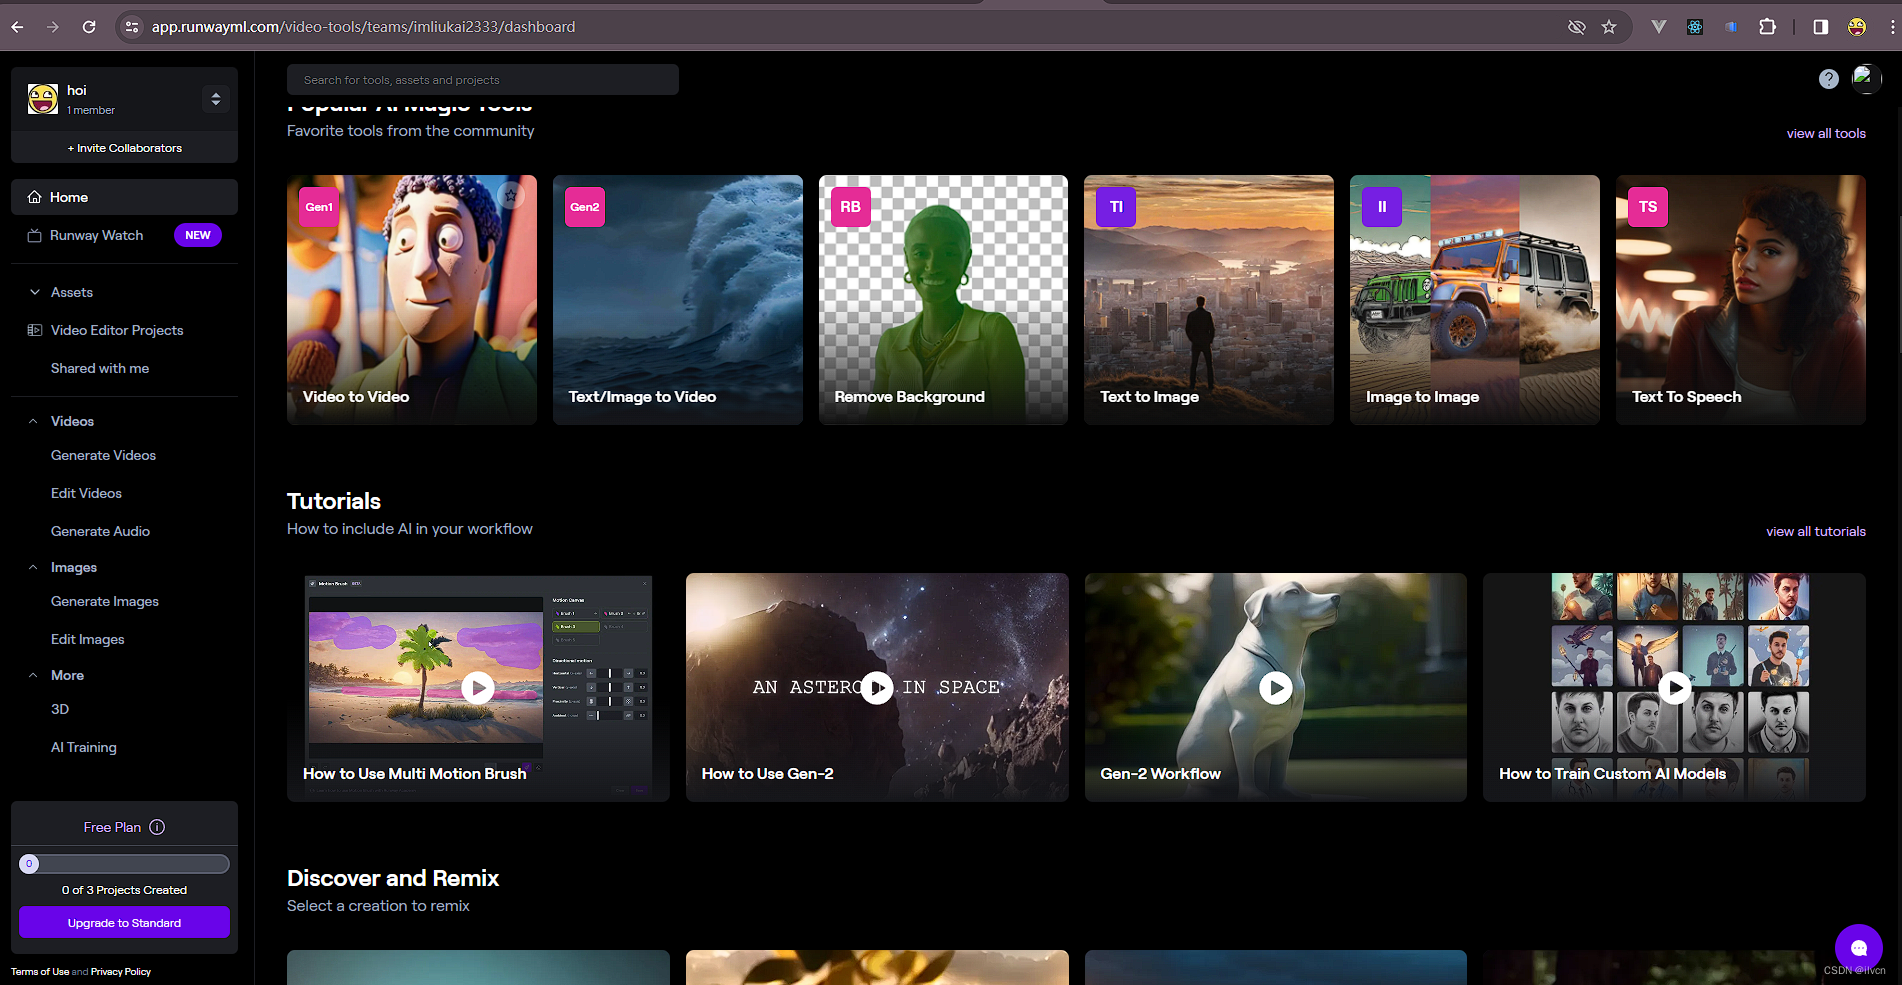This screenshot has width=1902, height=985.
Task: Open the Text to Image tool card
Action: tap(1209, 300)
